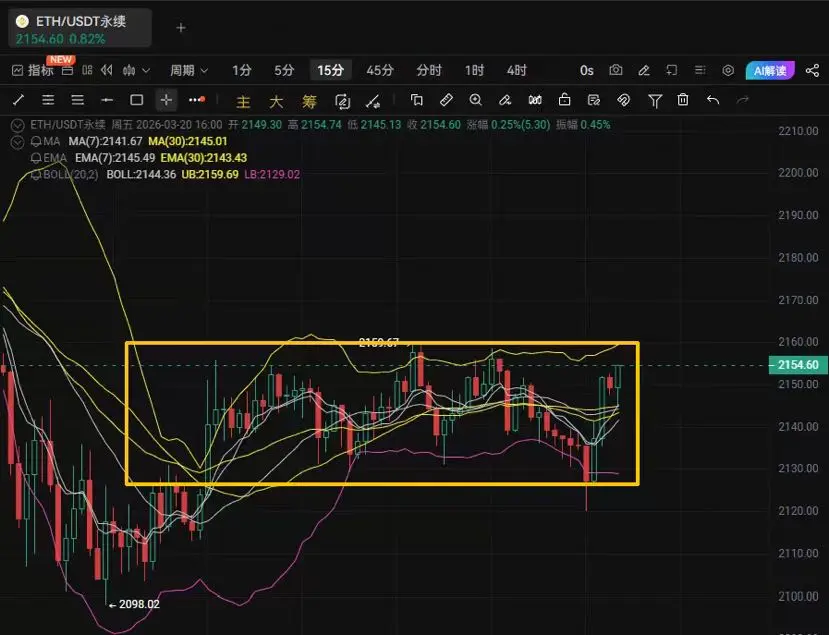Image resolution: width=829 pixels, height=635 pixels.
Task: Undo last action arrow
Action: pyautogui.click(x=713, y=99)
